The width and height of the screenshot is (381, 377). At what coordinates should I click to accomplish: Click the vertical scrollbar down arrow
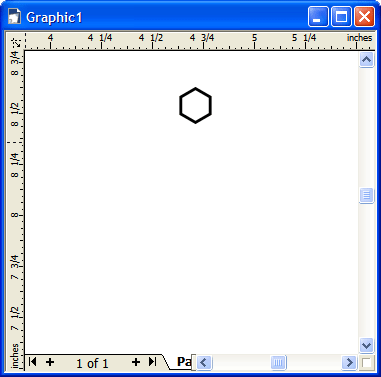[366, 345]
